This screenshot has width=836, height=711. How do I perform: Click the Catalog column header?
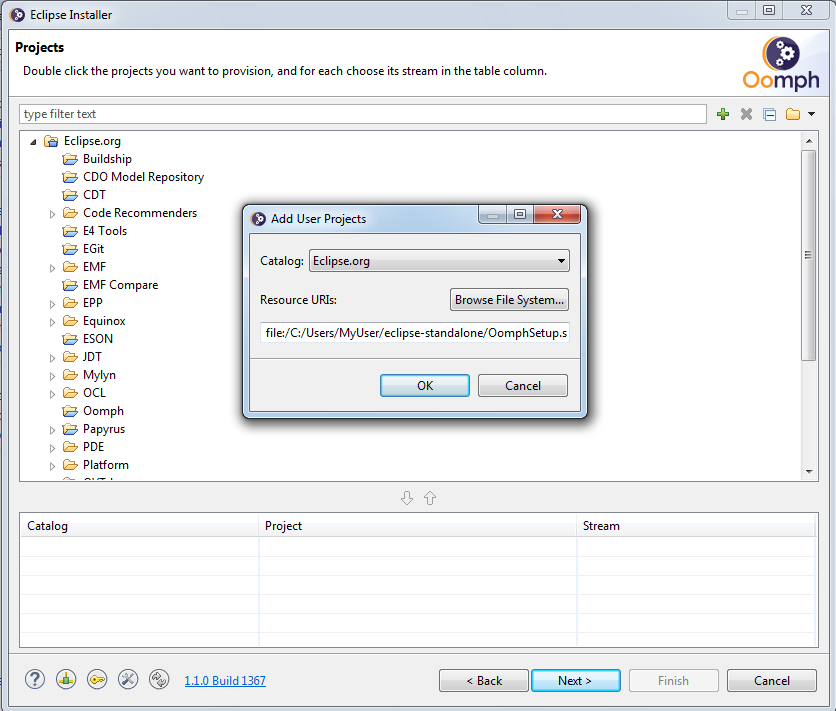pos(139,526)
